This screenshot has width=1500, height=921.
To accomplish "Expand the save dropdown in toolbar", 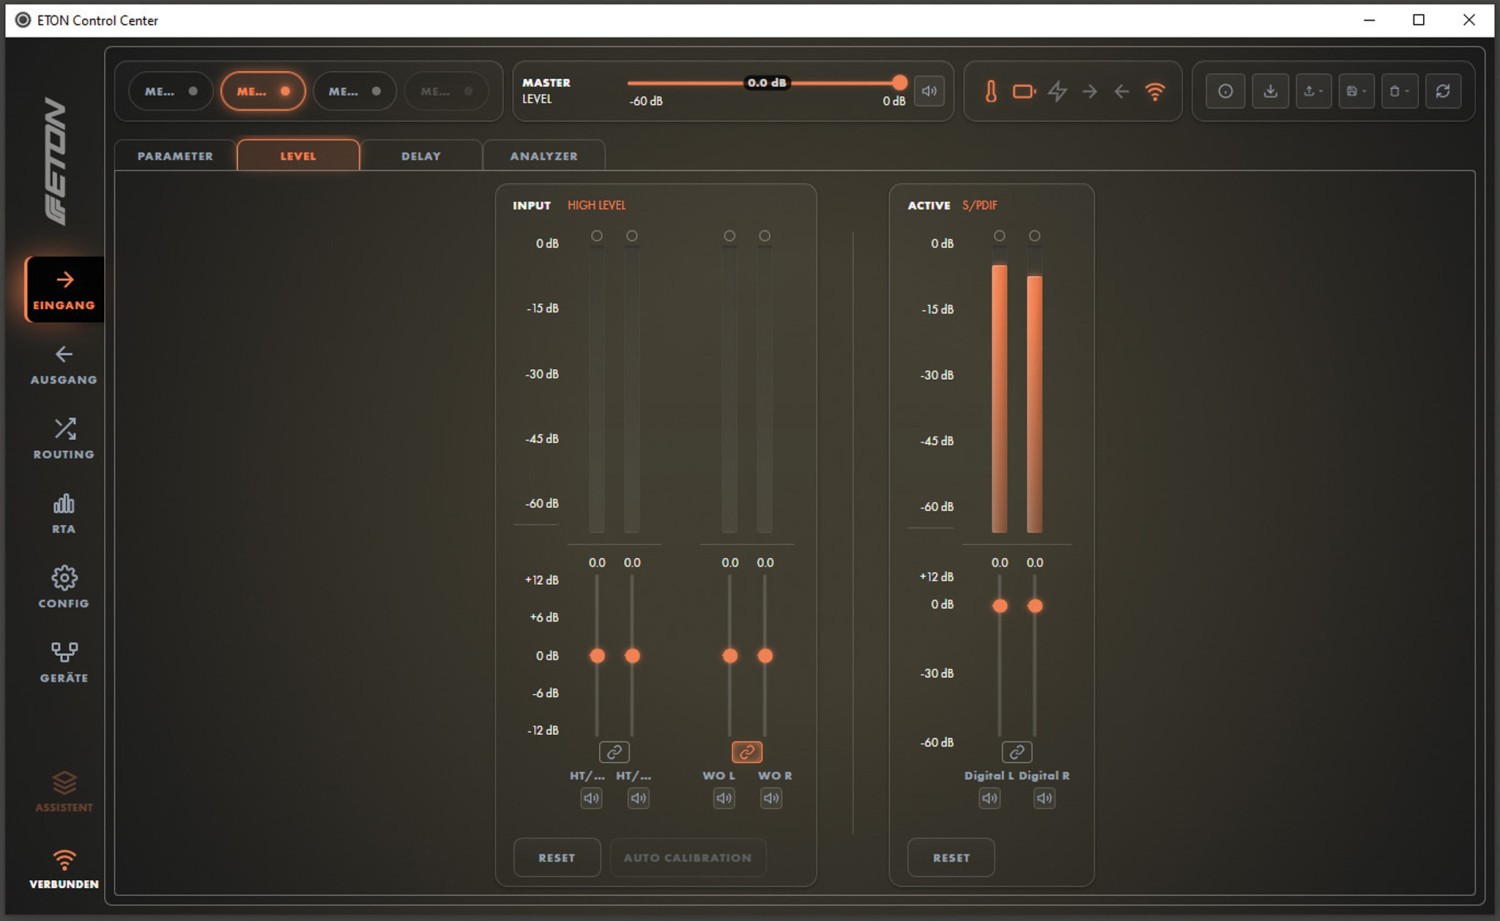I will pyautogui.click(x=1356, y=91).
